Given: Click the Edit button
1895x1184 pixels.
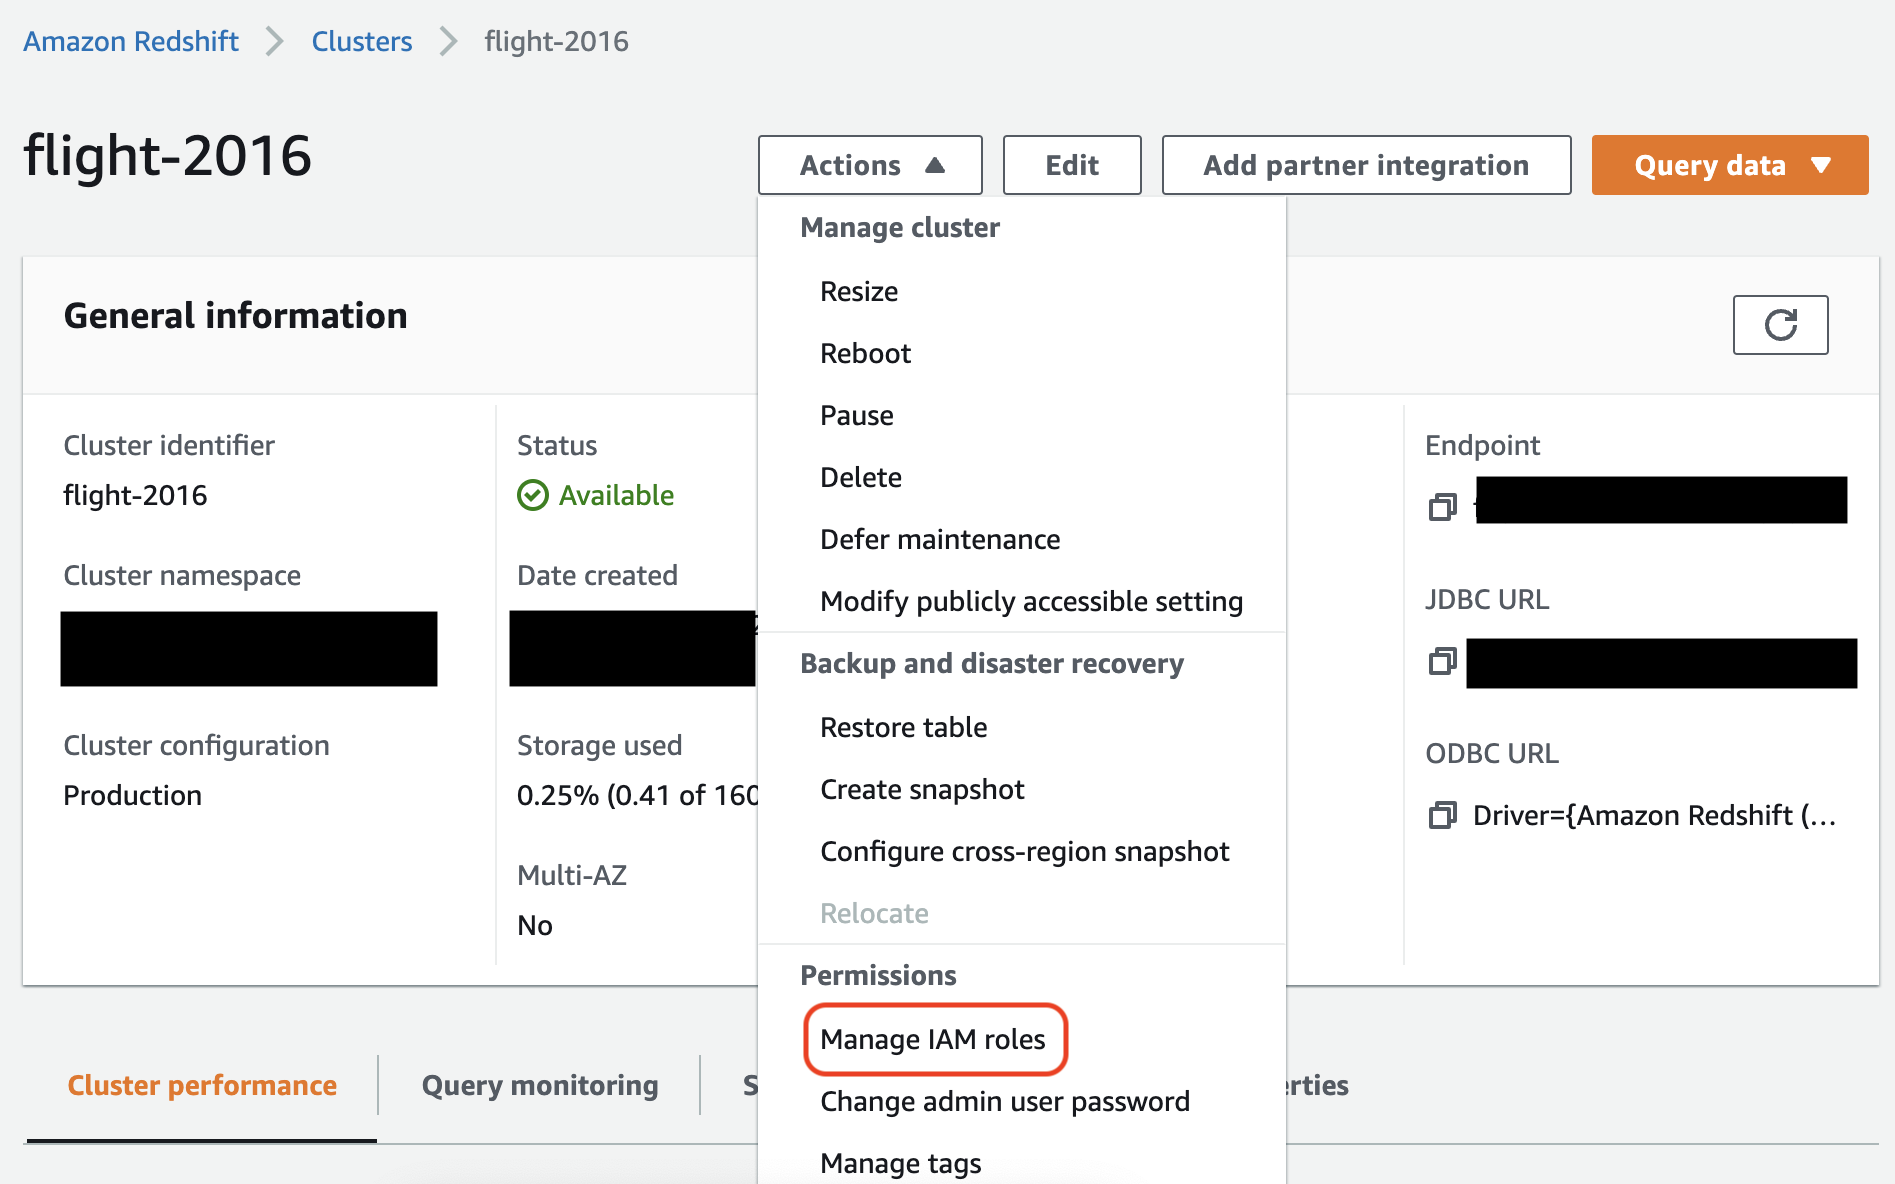Looking at the screenshot, I should pyautogui.click(x=1071, y=164).
